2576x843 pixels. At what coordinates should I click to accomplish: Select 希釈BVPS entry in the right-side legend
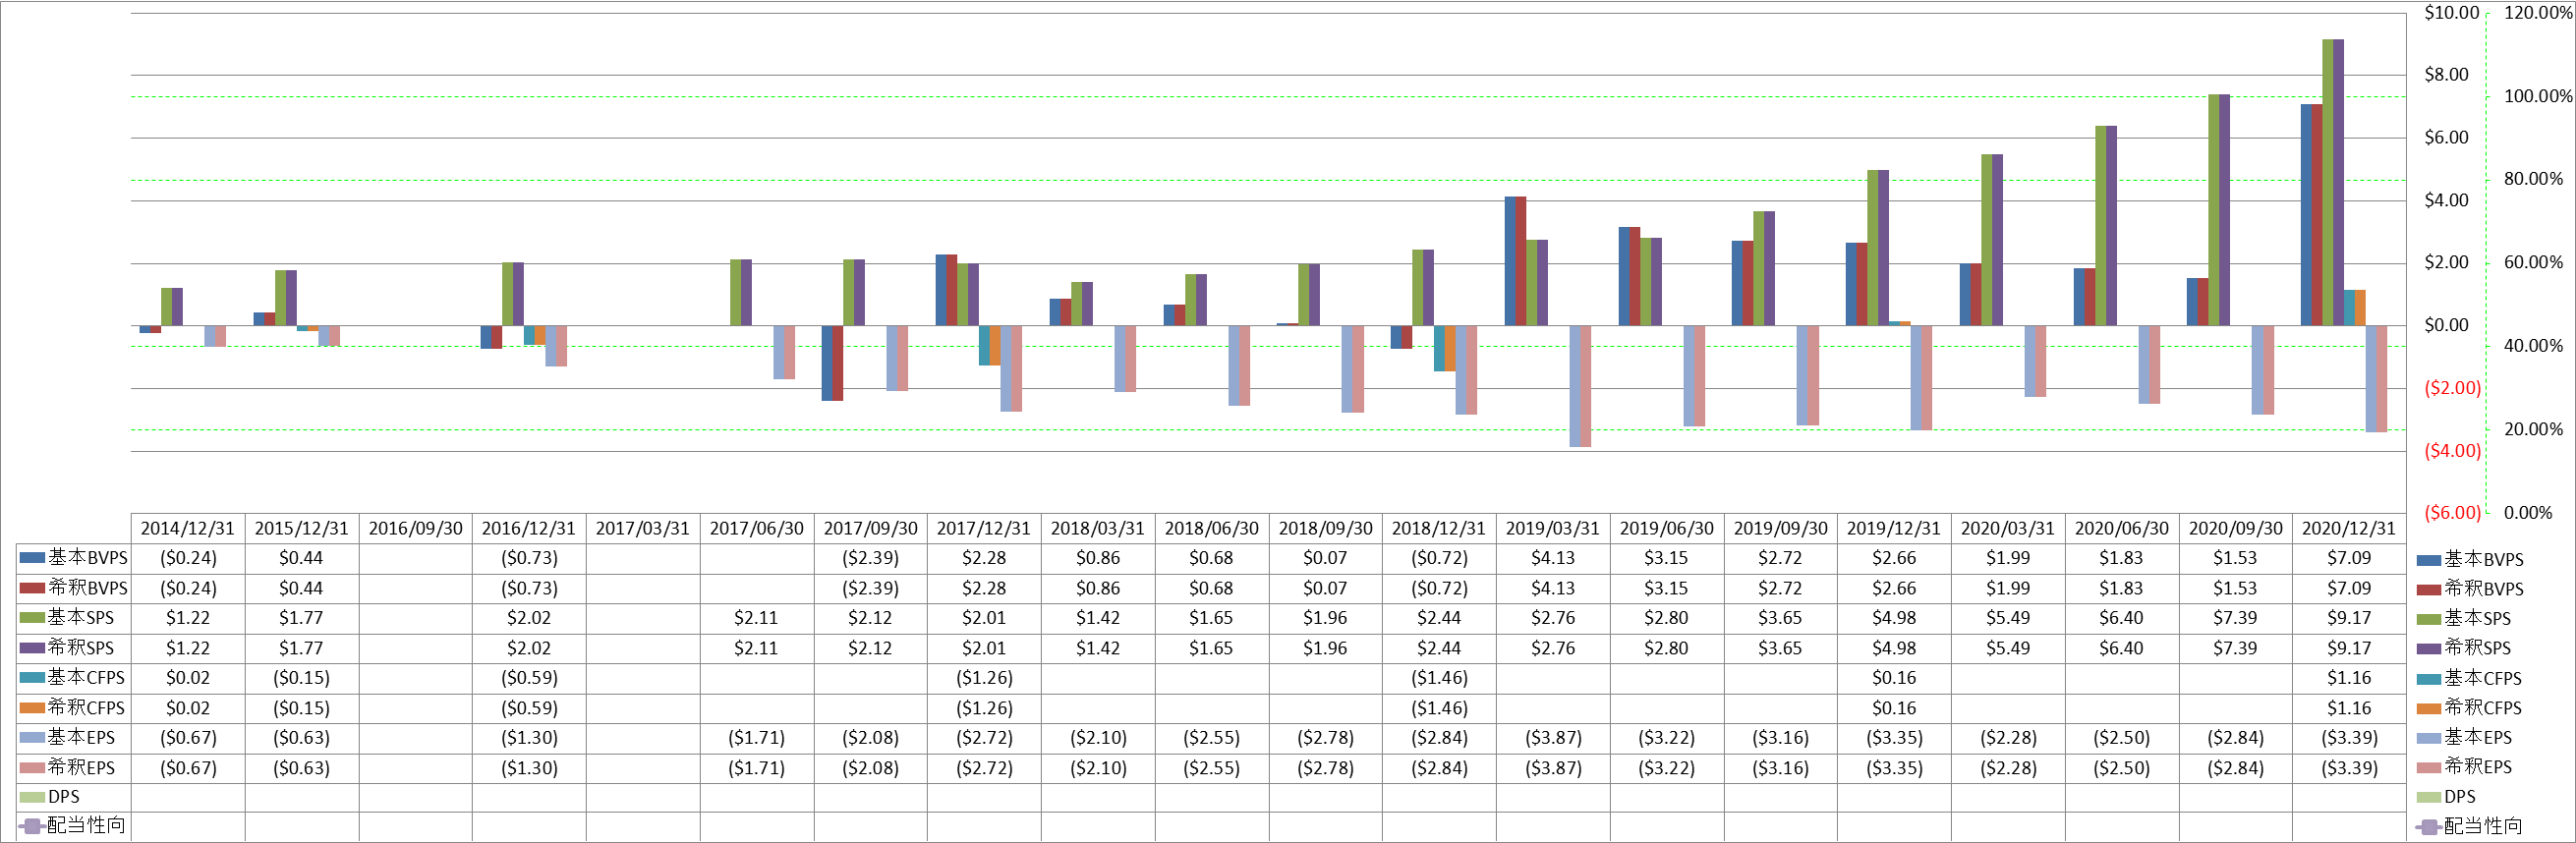(x=2470, y=589)
